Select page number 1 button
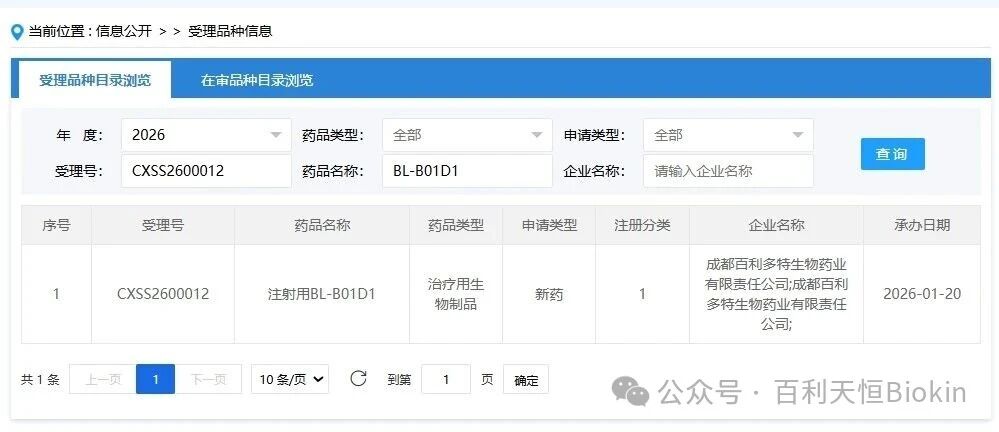999x432 pixels. click(155, 379)
